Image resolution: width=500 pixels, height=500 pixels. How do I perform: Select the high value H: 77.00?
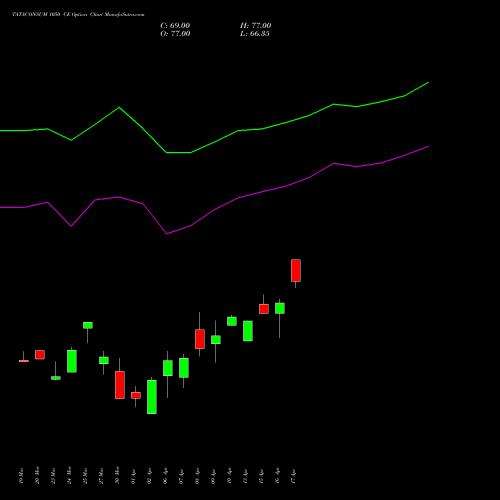point(256,26)
